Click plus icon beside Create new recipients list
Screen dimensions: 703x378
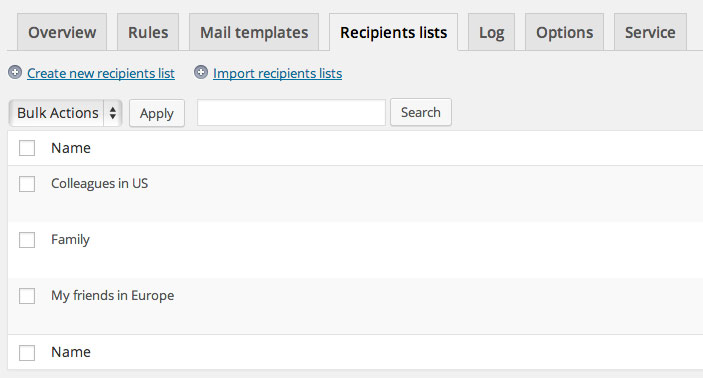(x=15, y=72)
